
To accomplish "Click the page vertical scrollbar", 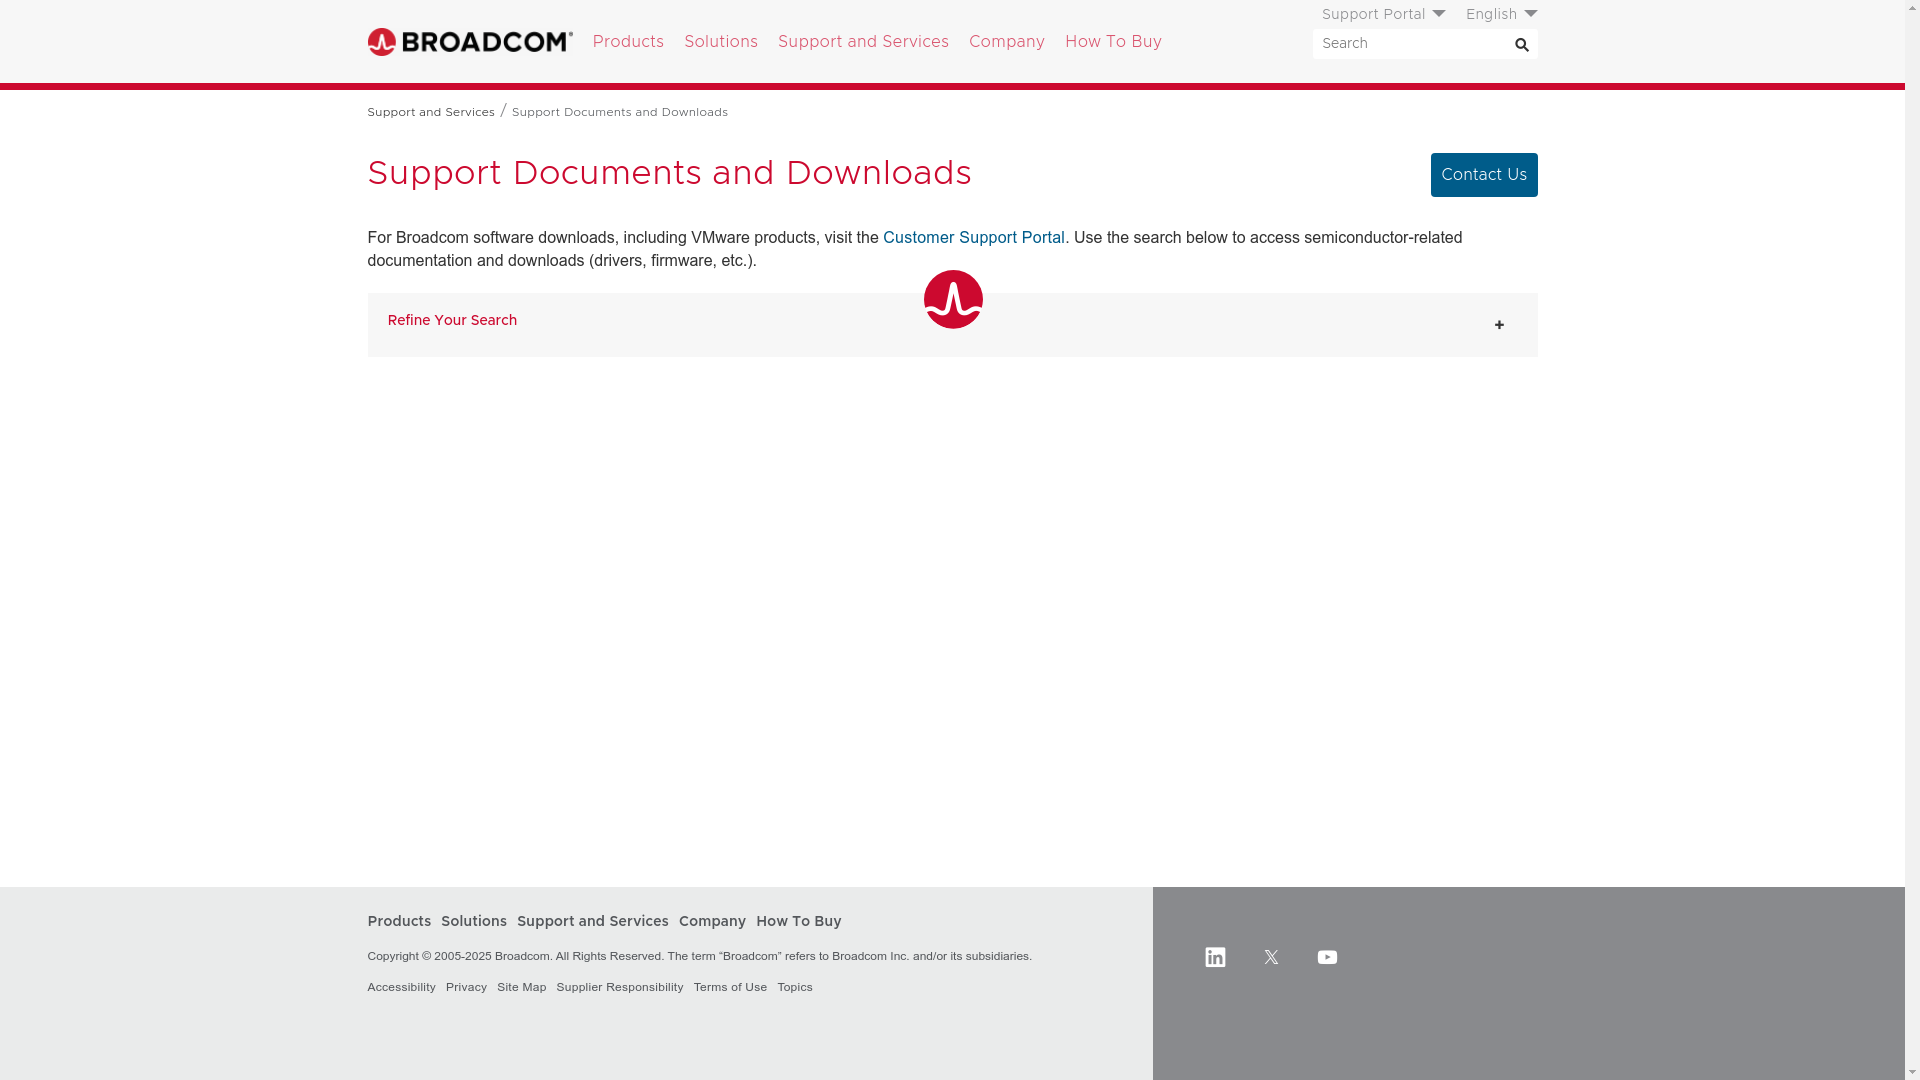I will [1912, 540].
